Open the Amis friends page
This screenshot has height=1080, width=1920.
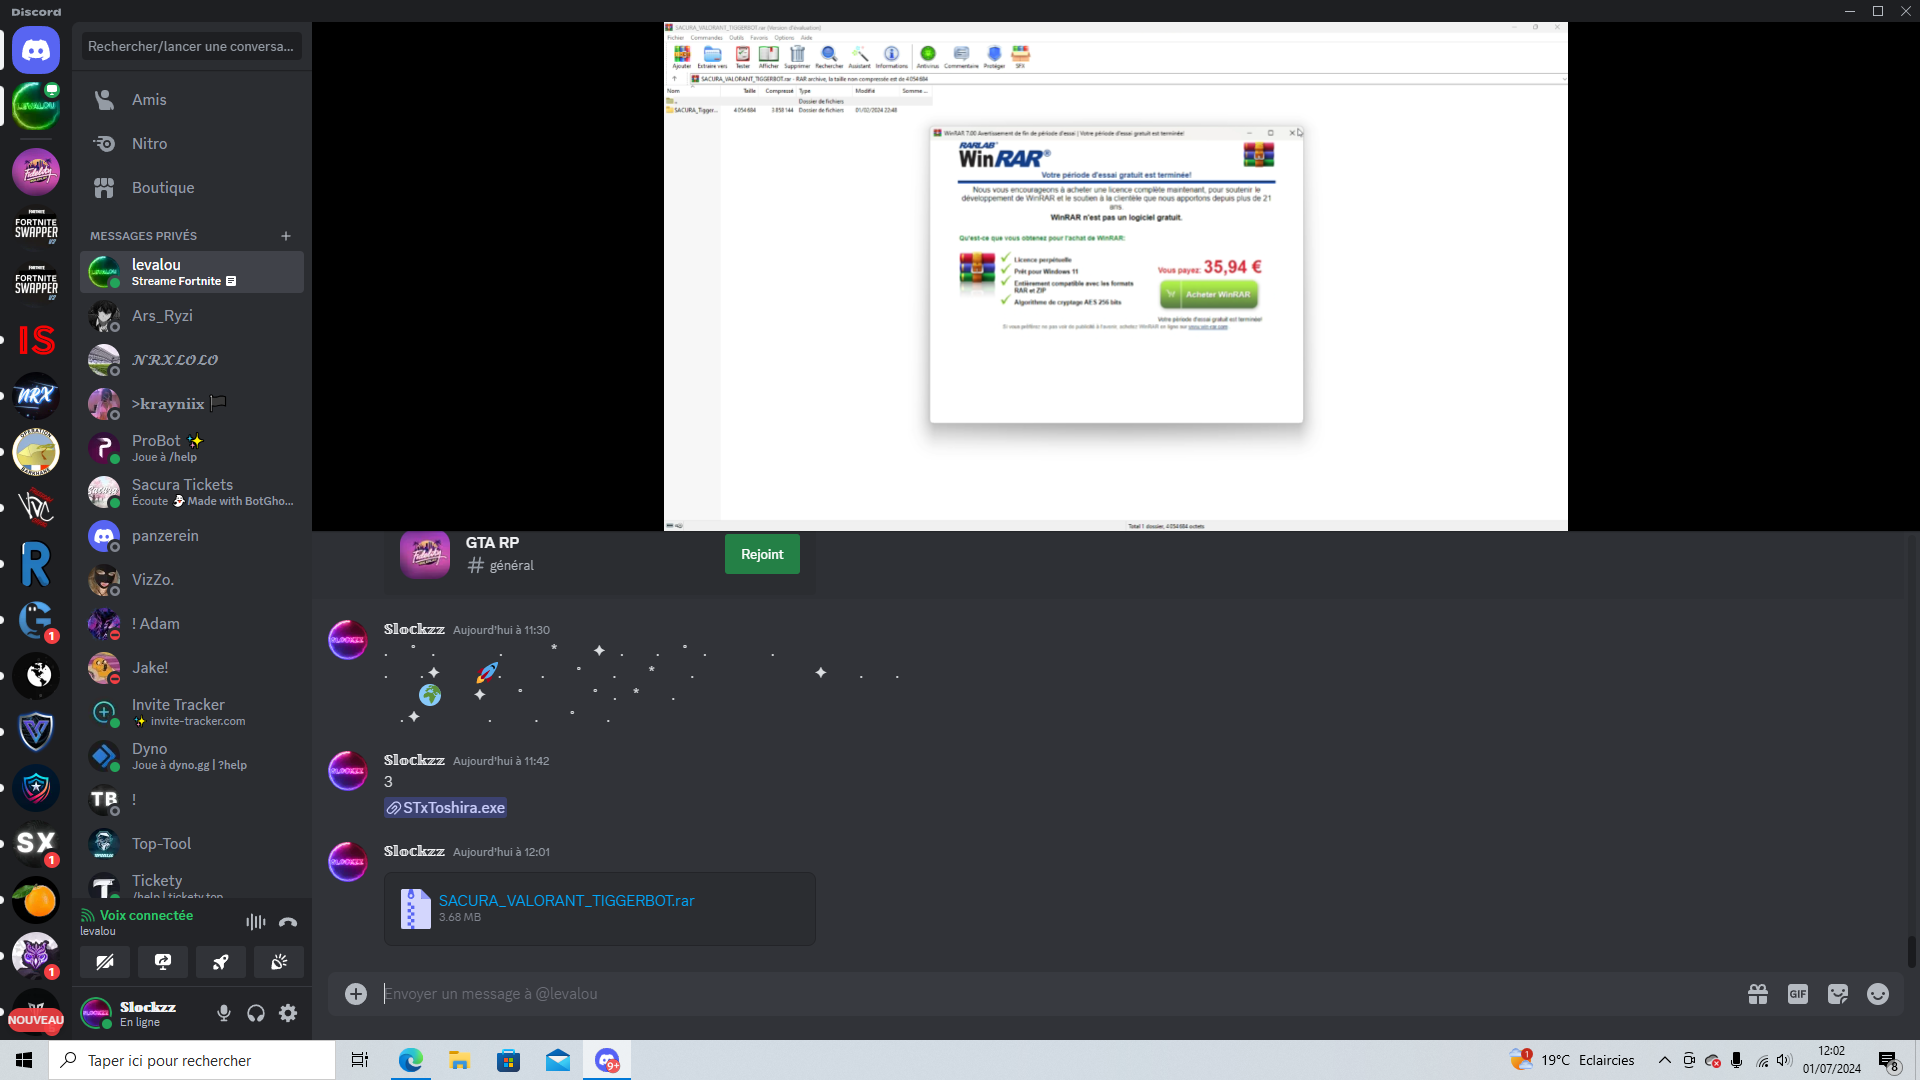point(192,100)
